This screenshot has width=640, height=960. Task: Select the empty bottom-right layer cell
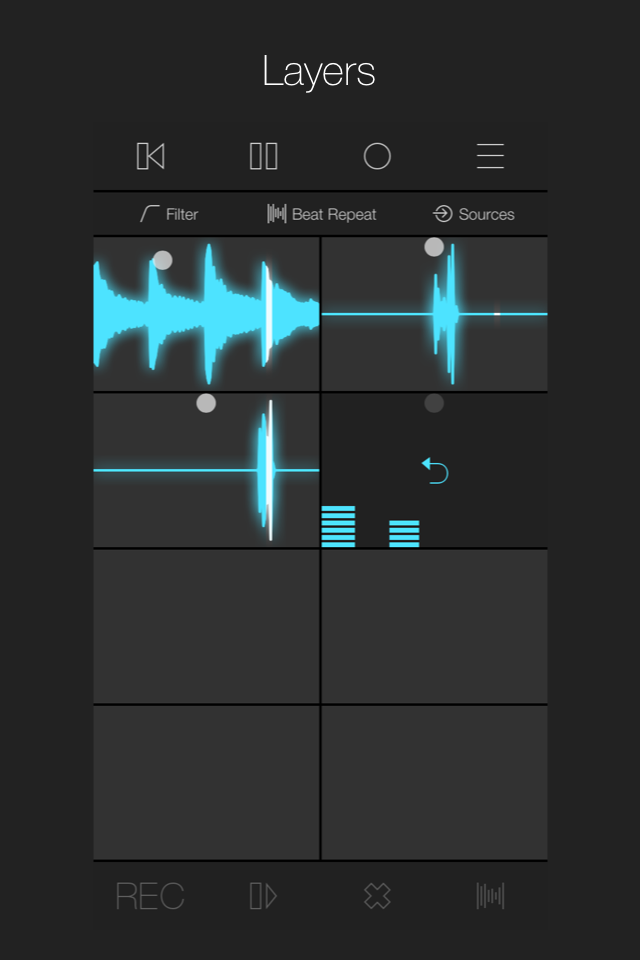click(434, 783)
